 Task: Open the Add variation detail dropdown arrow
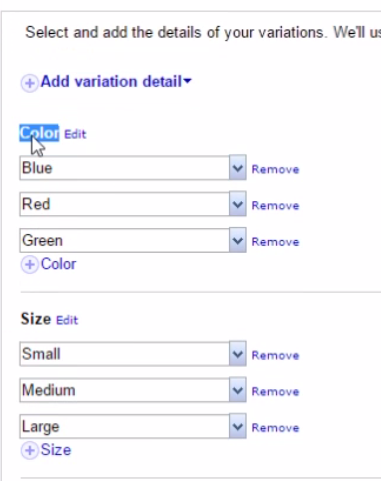[x=187, y=81]
